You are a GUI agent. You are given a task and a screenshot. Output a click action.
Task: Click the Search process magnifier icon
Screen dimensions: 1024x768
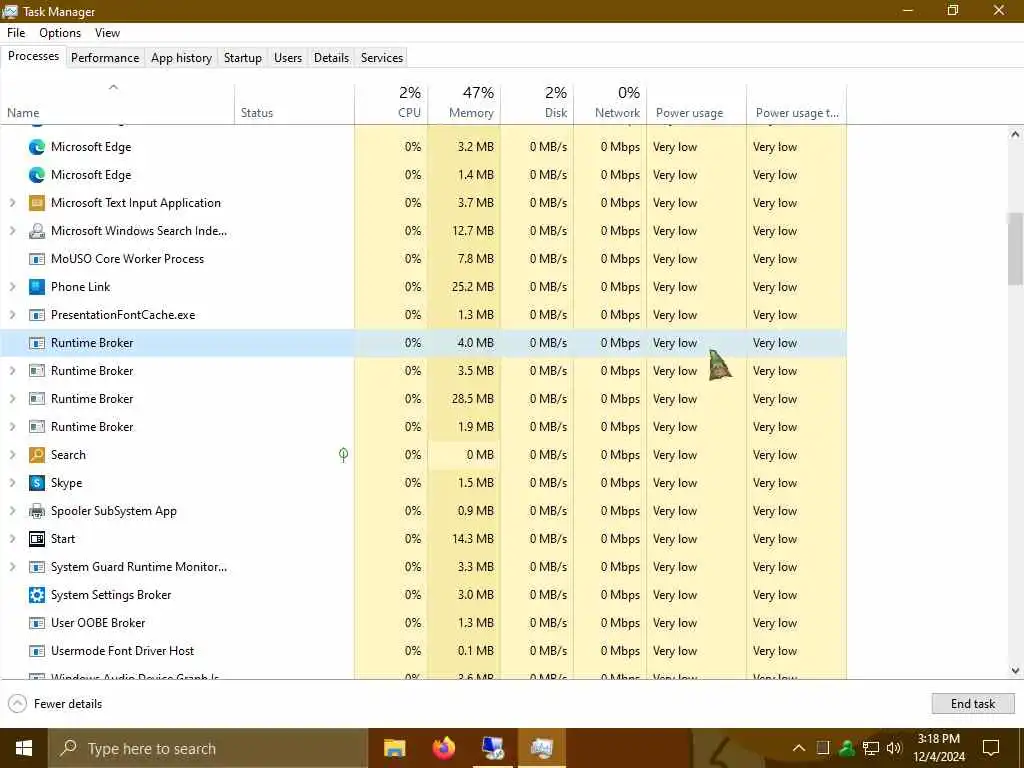(37, 455)
